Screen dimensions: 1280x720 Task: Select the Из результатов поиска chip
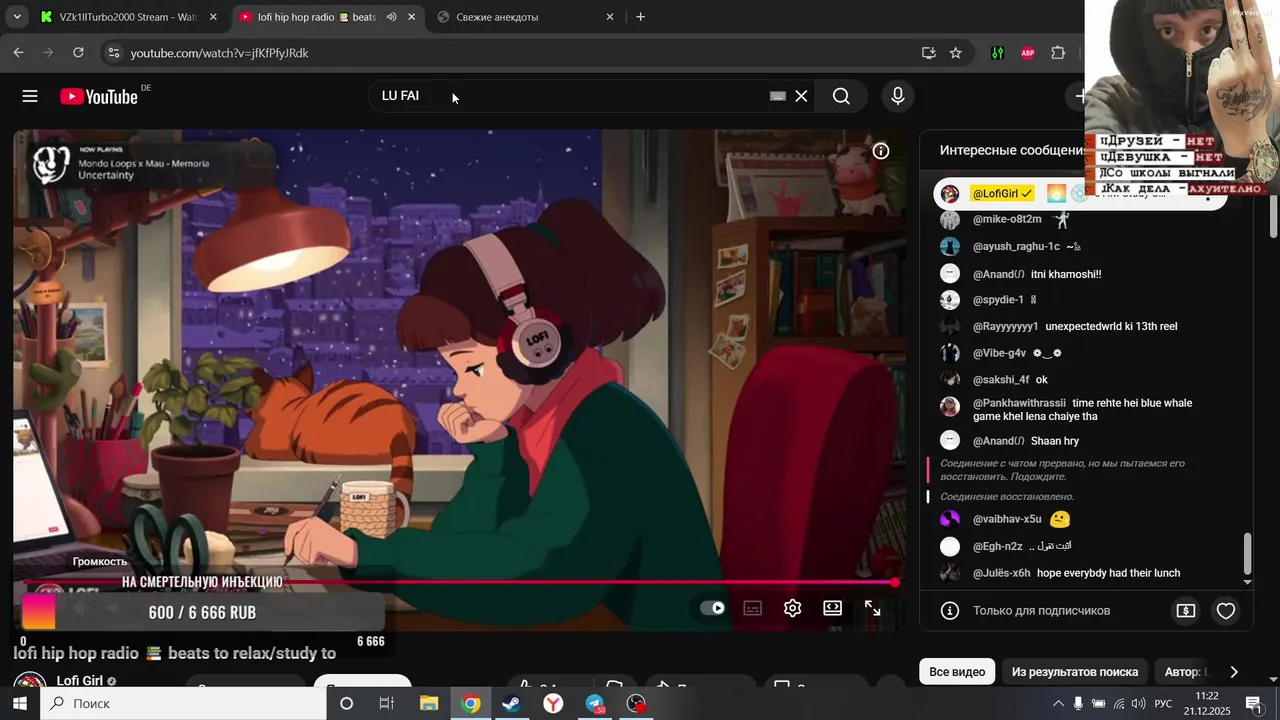(1075, 672)
